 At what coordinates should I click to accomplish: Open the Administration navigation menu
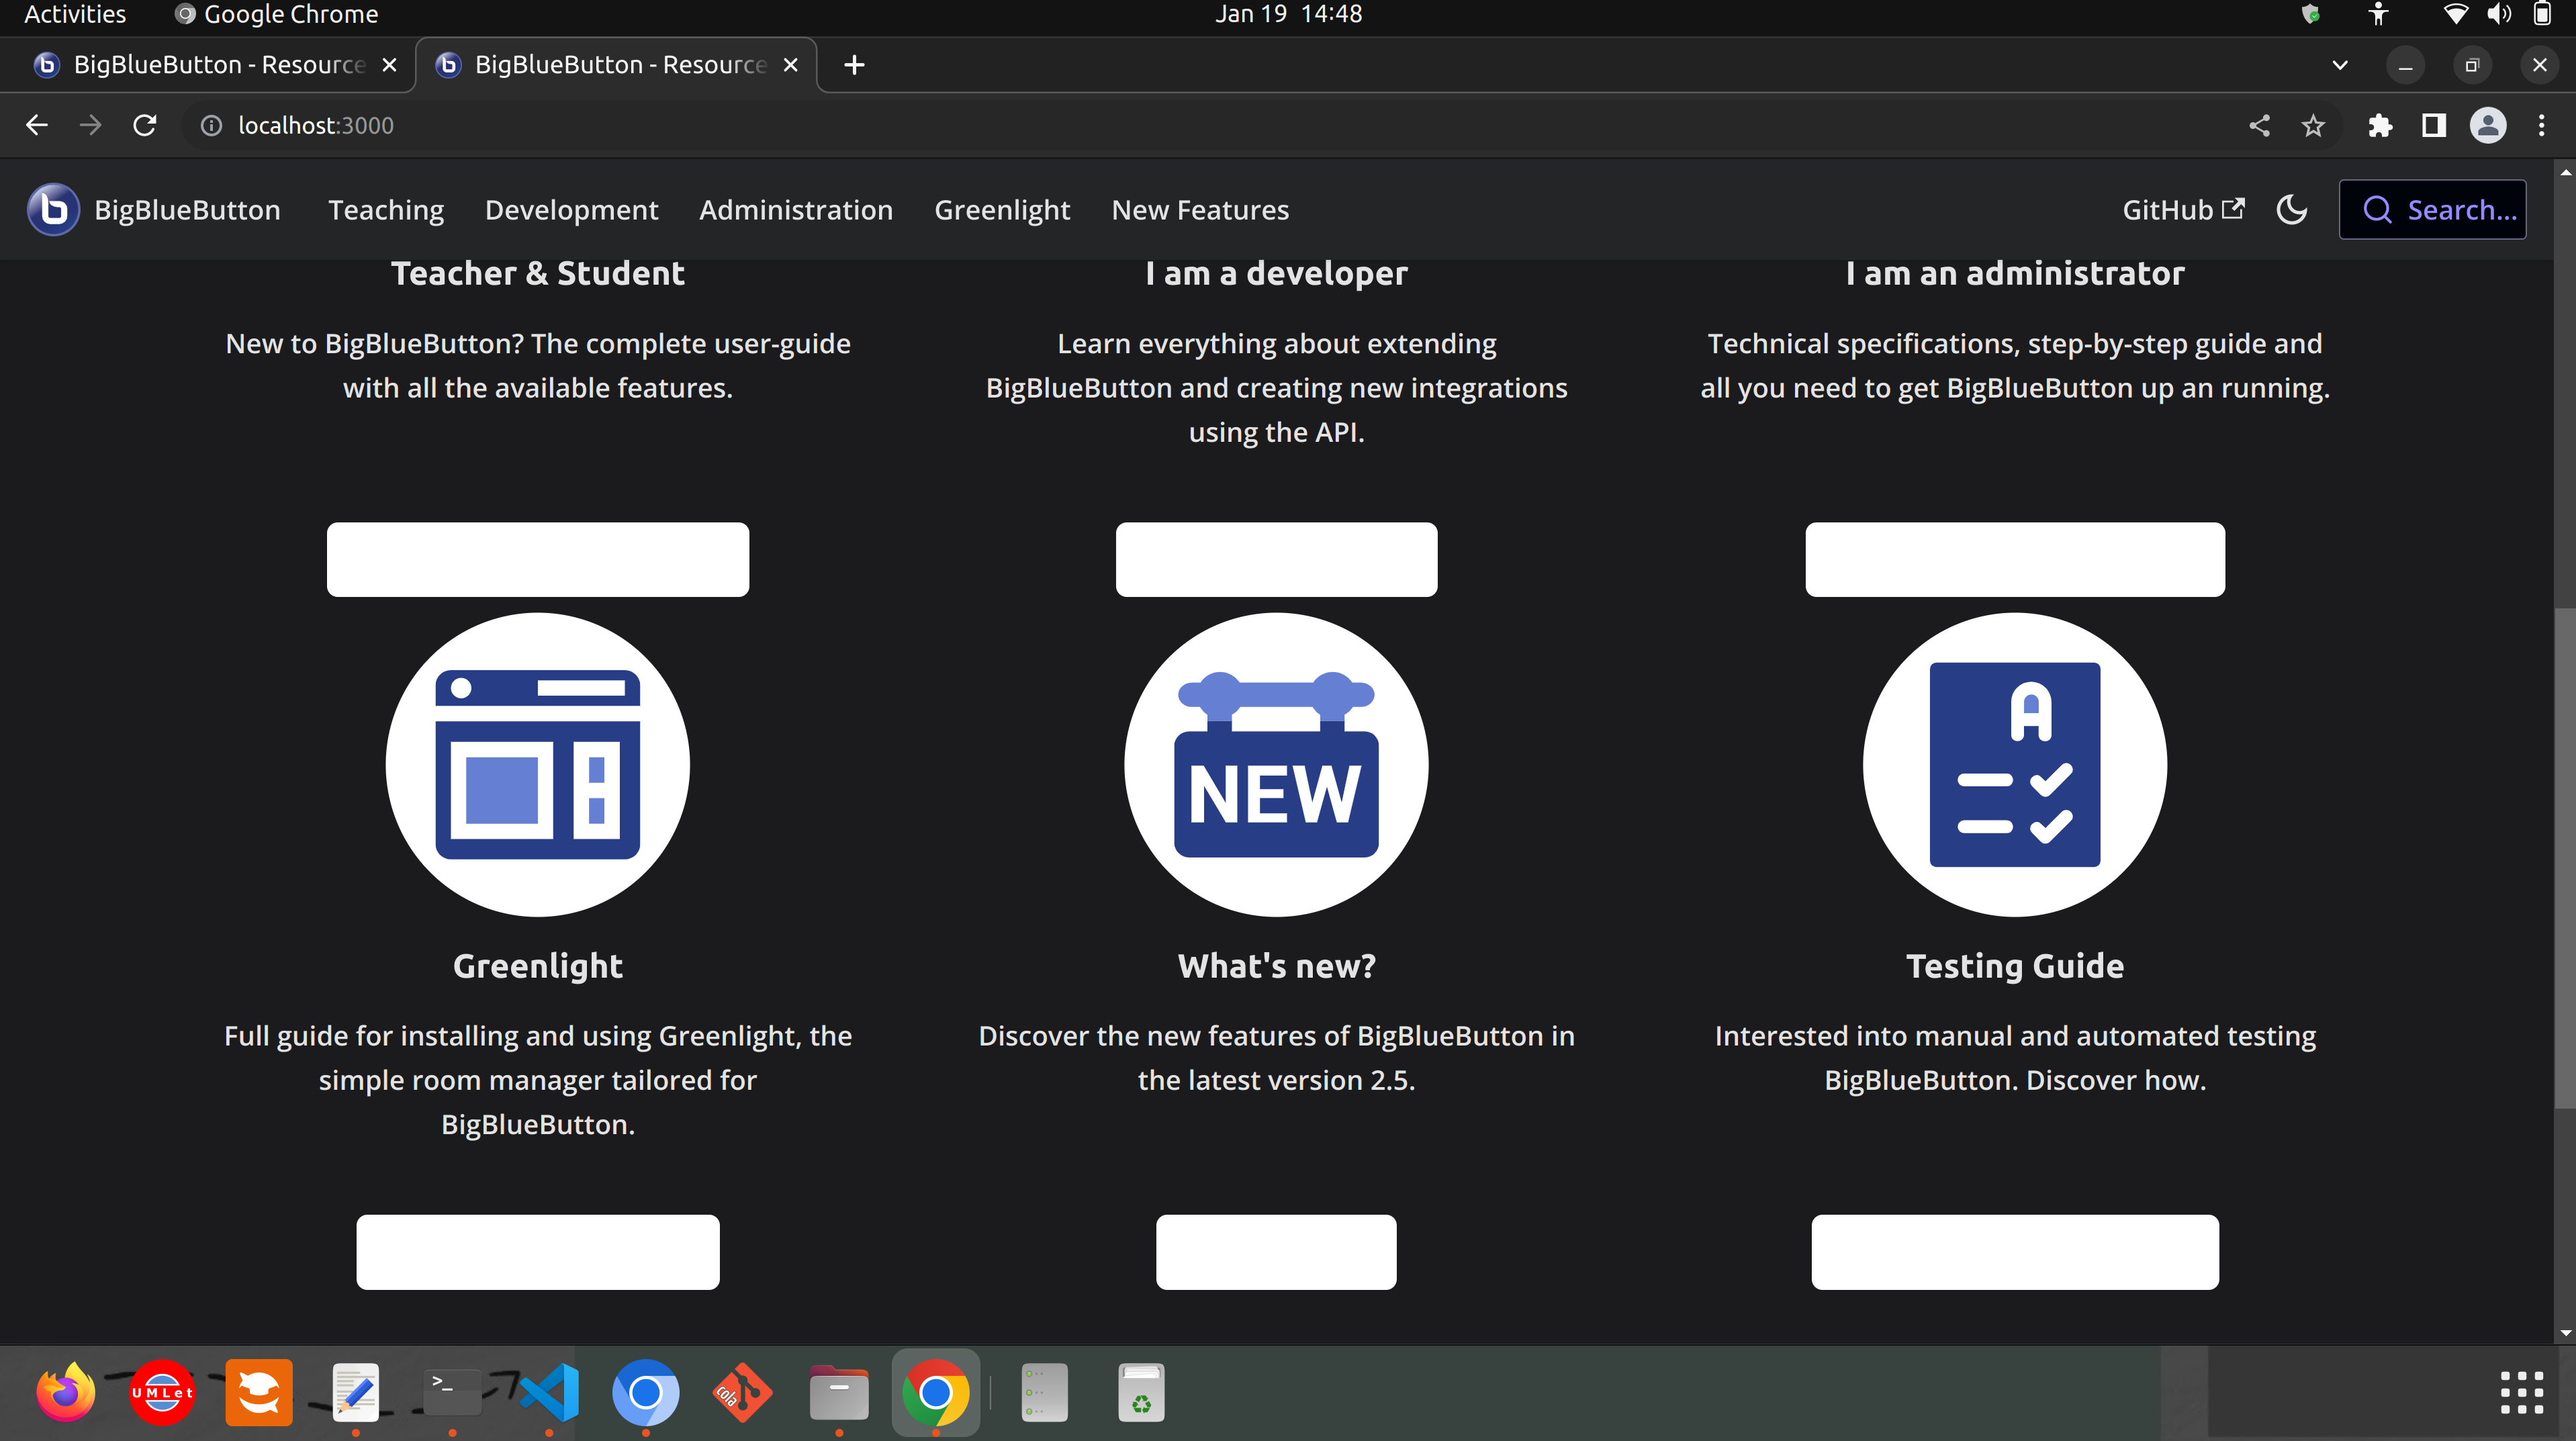point(796,209)
